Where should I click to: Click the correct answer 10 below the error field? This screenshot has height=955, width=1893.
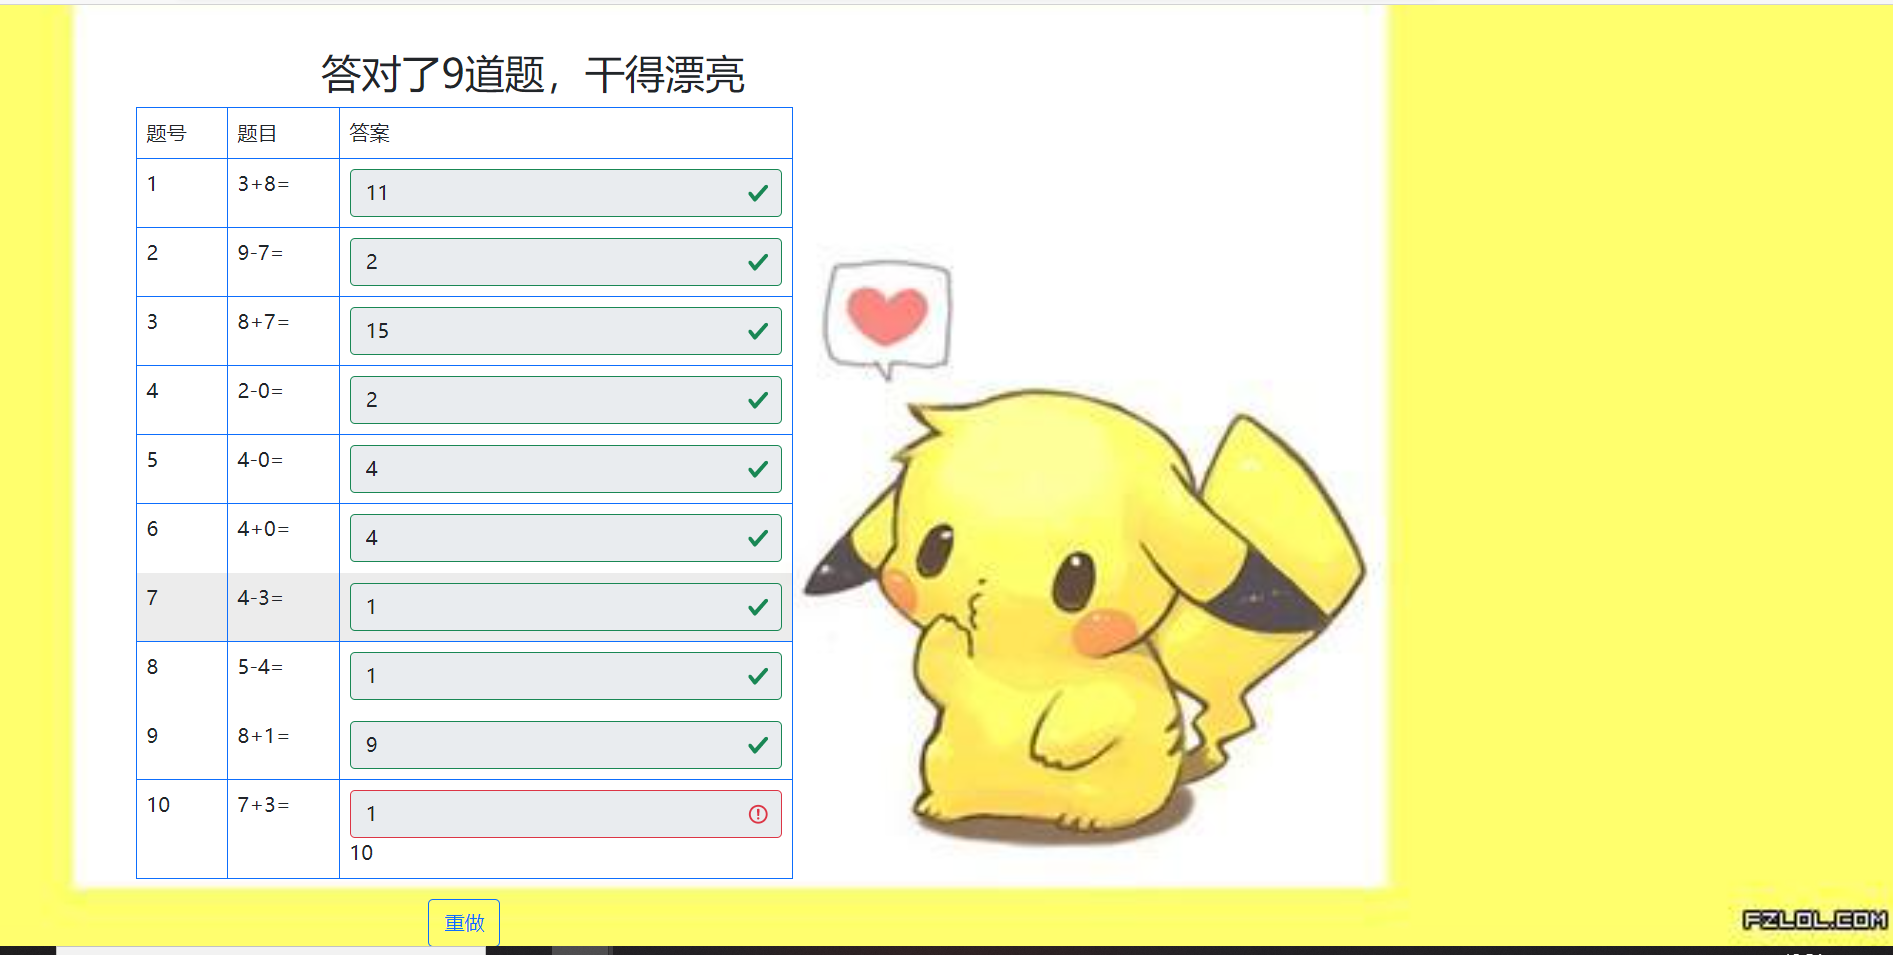(361, 853)
